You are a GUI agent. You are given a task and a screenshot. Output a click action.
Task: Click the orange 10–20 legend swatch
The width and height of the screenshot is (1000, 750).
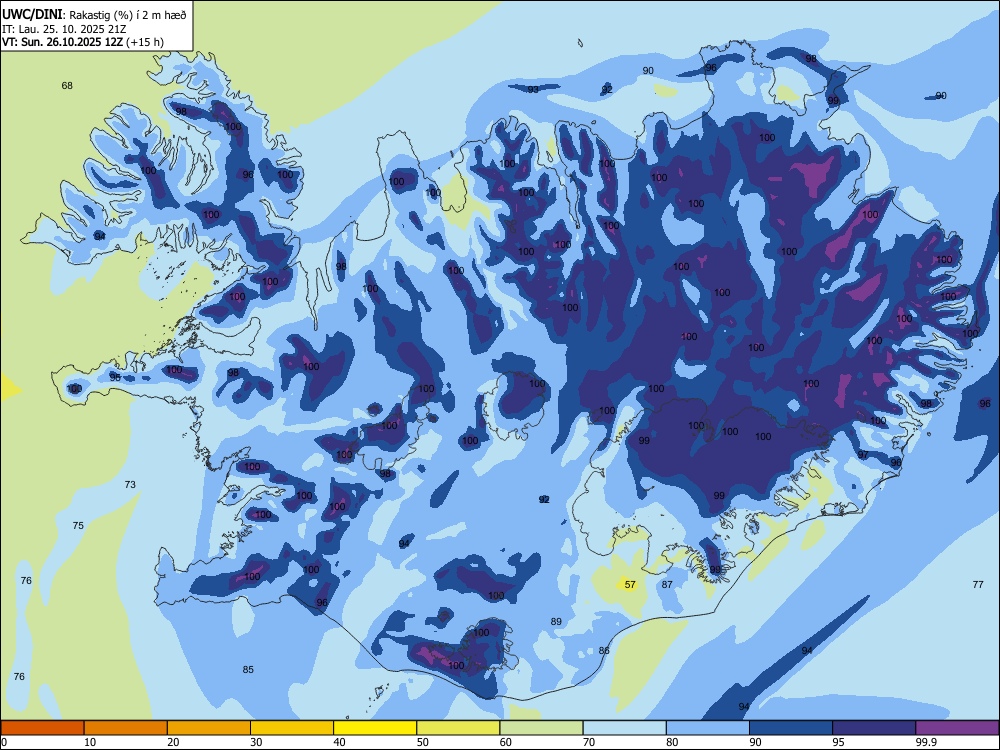pos(126,728)
